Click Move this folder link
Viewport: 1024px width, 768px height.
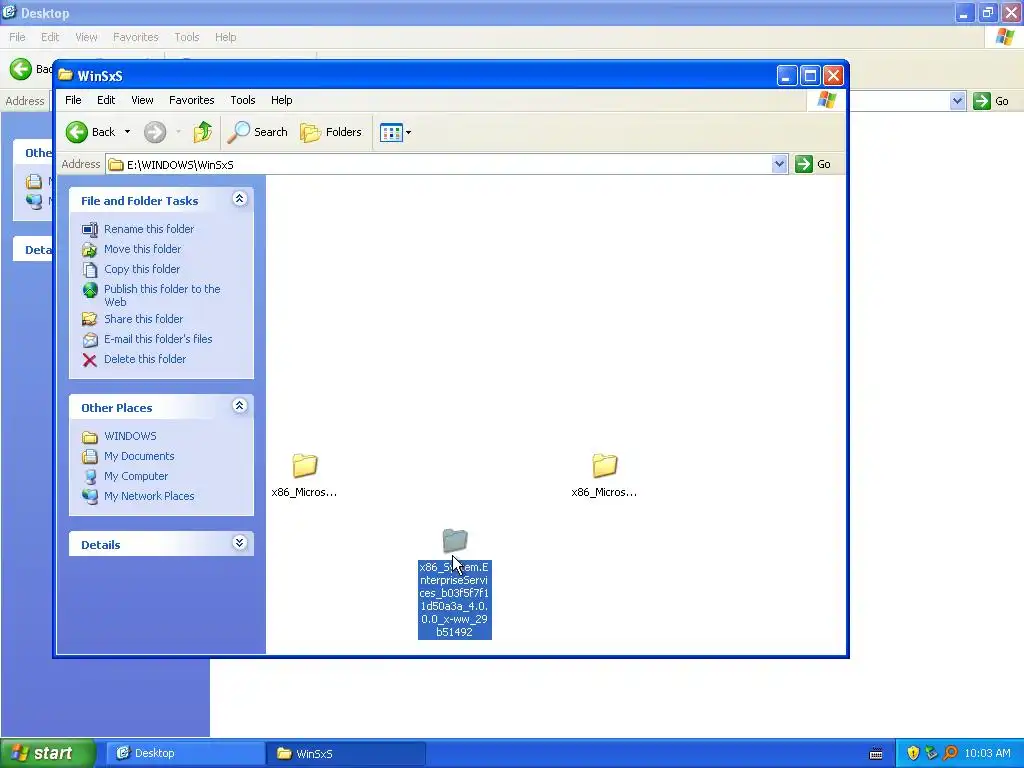[x=142, y=249]
